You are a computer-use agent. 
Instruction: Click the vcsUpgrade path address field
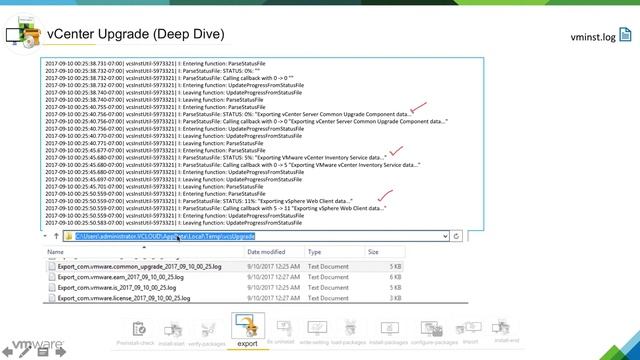click(256, 236)
